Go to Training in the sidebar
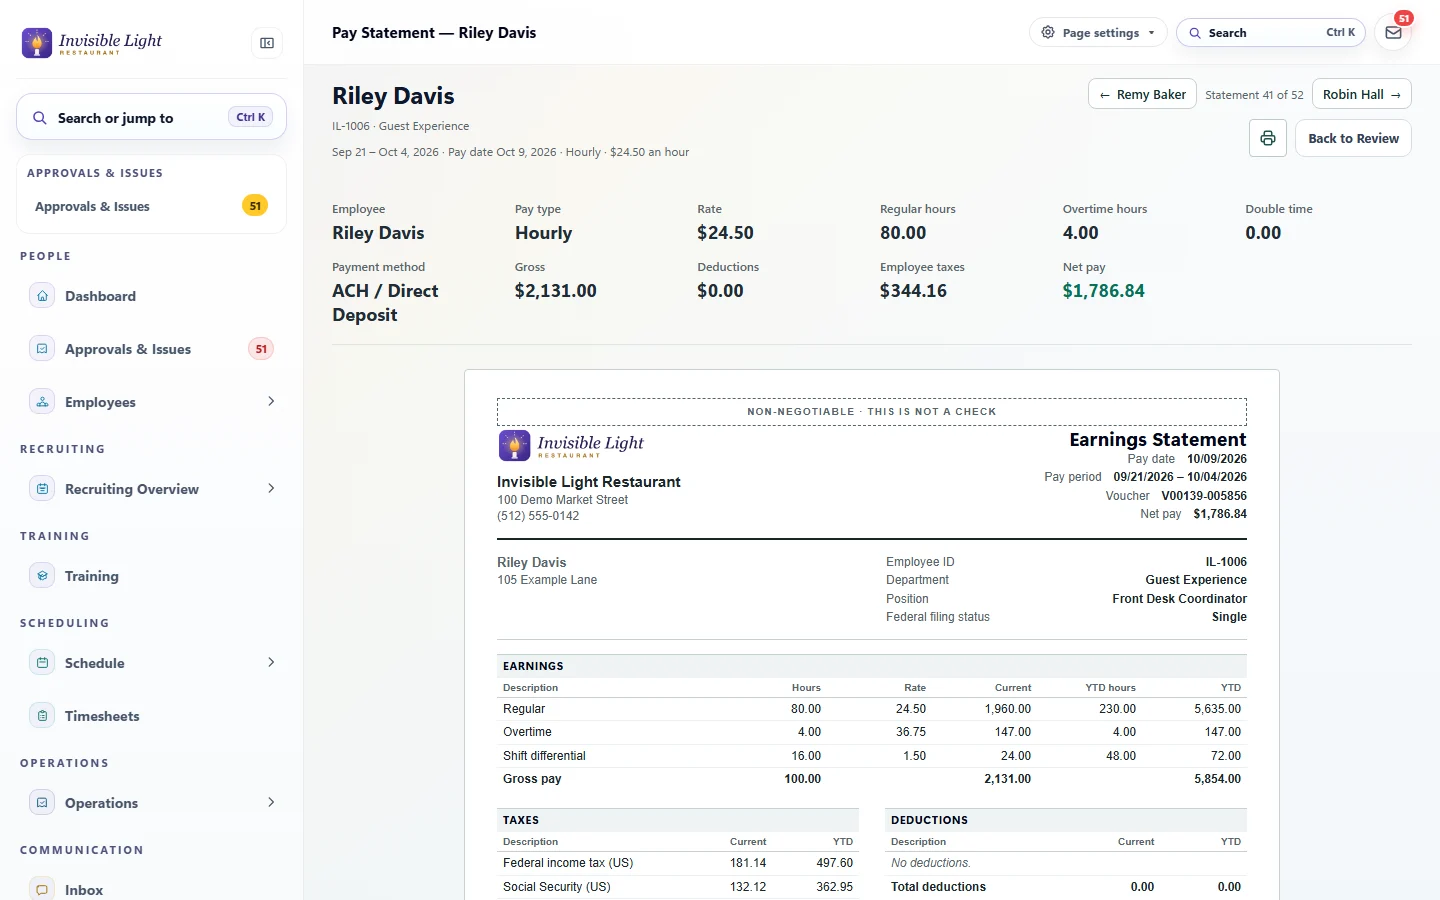1440x900 pixels. pyautogui.click(x=152, y=576)
